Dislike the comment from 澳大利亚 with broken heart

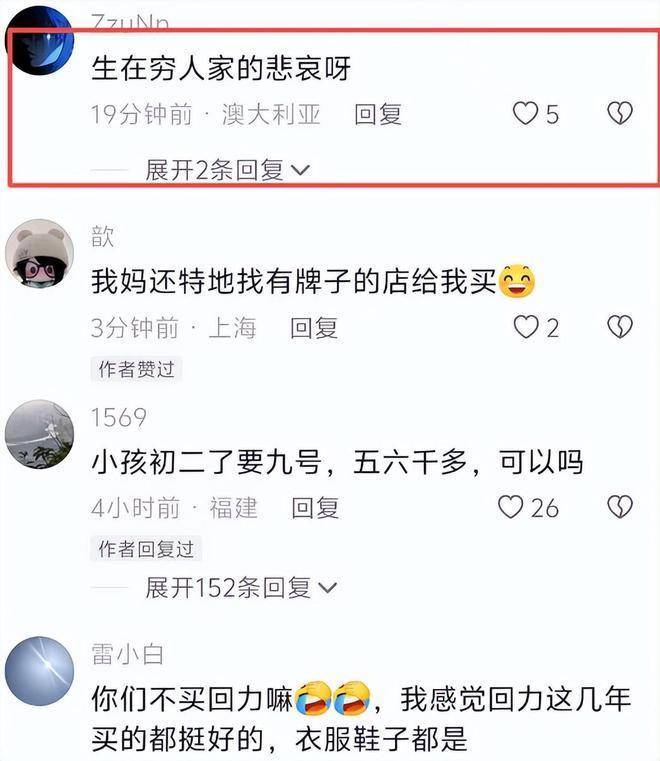pyautogui.click(x=620, y=113)
